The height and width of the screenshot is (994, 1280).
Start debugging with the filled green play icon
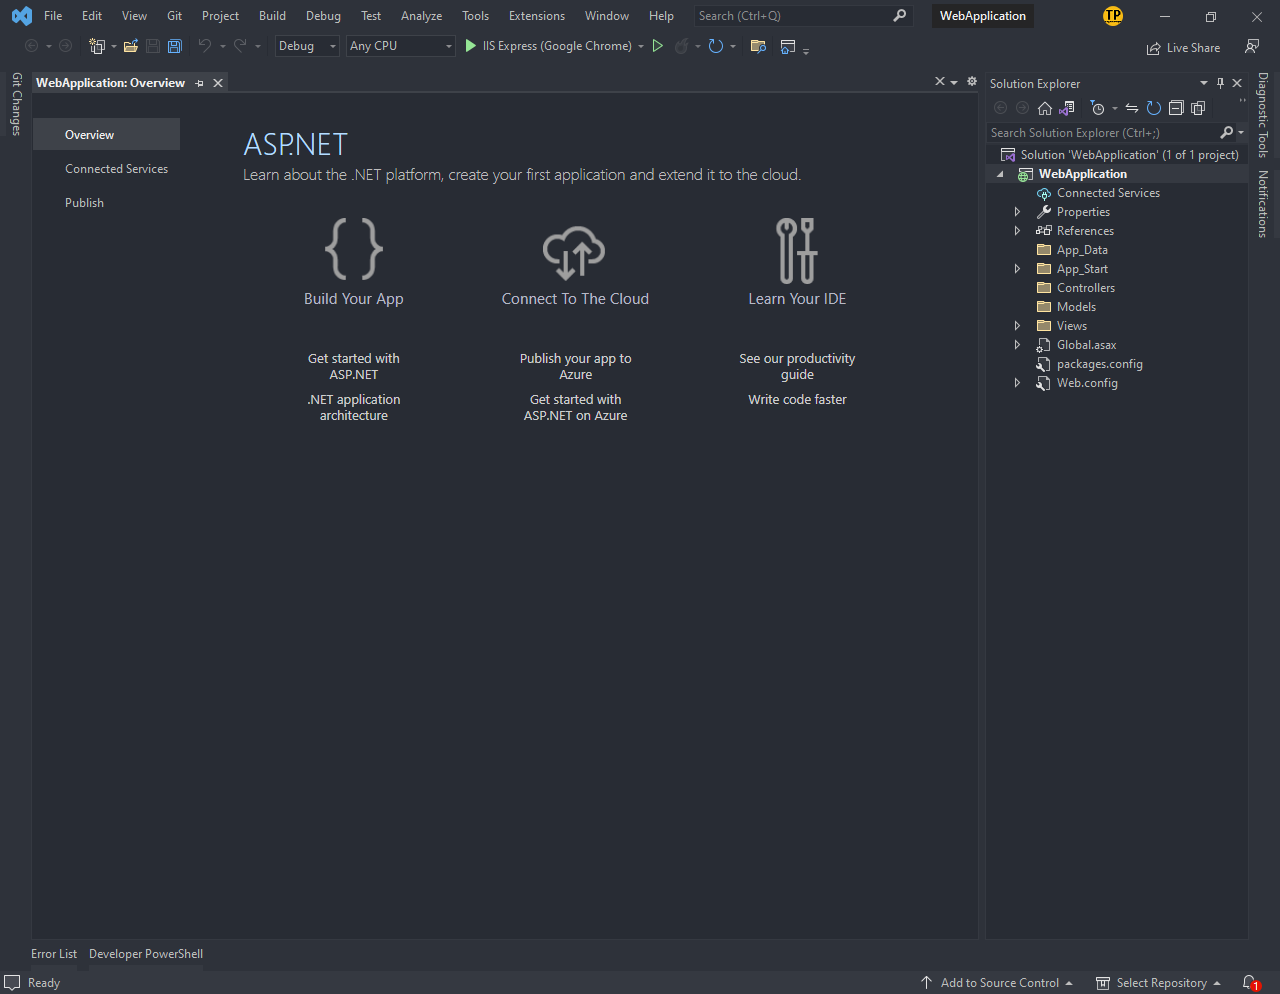(471, 46)
